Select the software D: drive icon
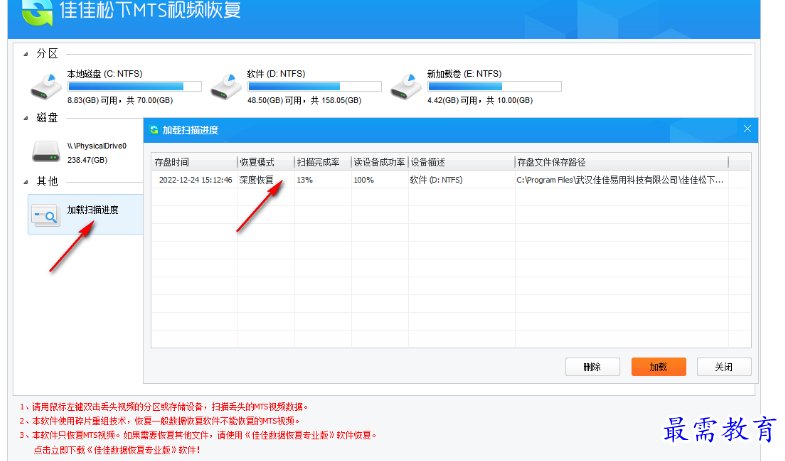The width and height of the screenshot is (785, 461). tap(226, 87)
